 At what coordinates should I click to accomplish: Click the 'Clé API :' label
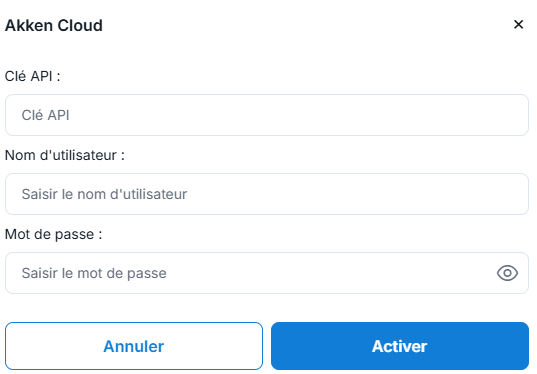(x=33, y=76)
